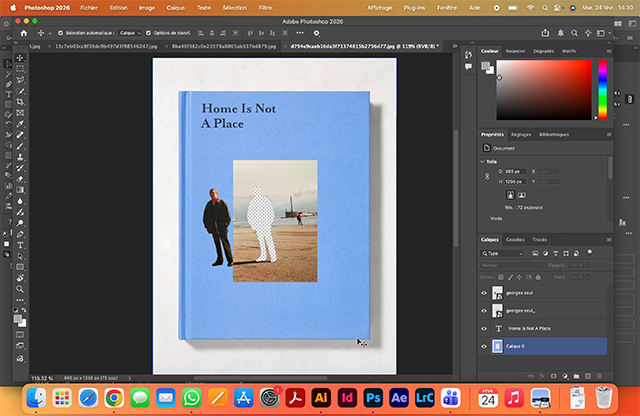Image resolution: width=640 pixels, height=416 pixels.
Task: Select the Brush tool
Action: pyautogui.click(x=20, y=146)
